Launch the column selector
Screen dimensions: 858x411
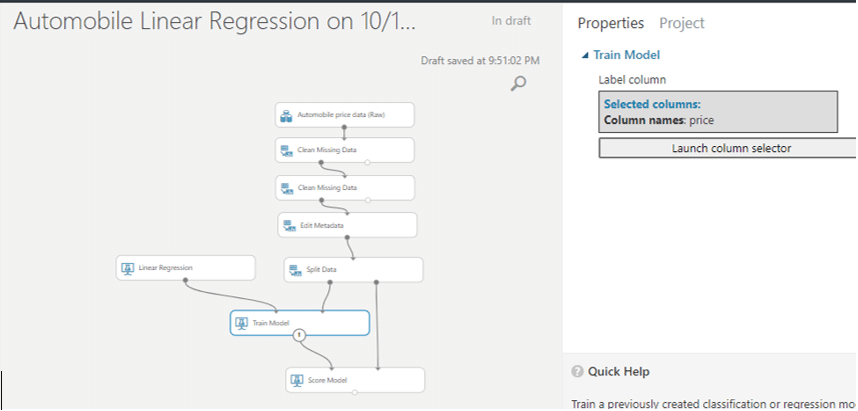726,148
